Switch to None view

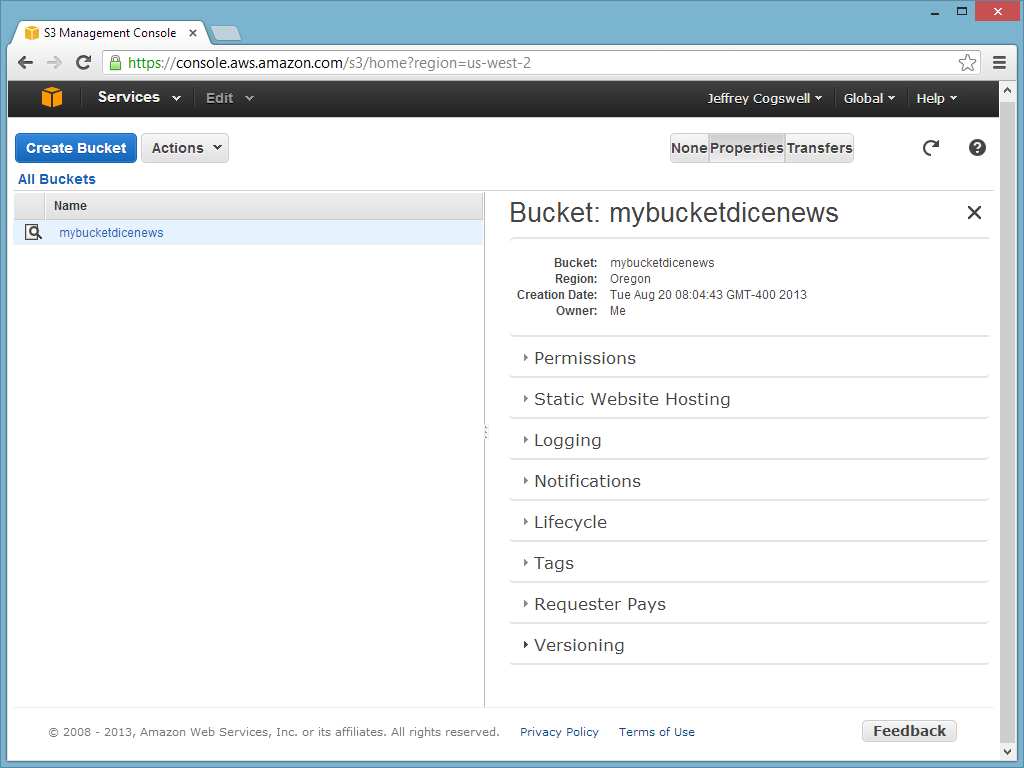click(689, 148)
